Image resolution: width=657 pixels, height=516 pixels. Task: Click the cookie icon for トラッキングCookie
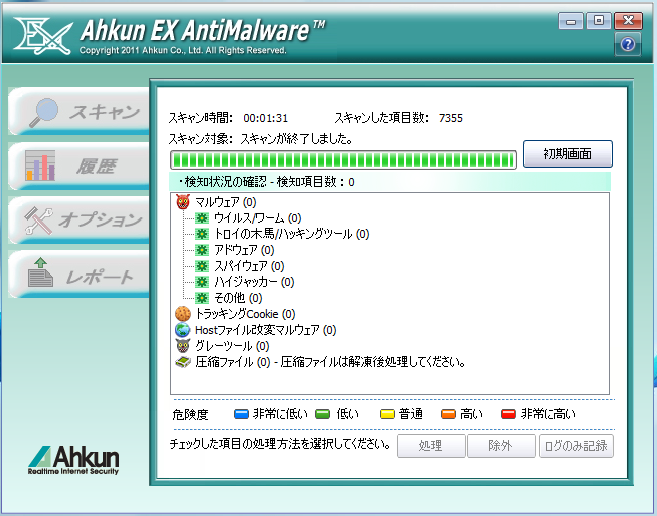pyautogui.click(x=183, y=314)
